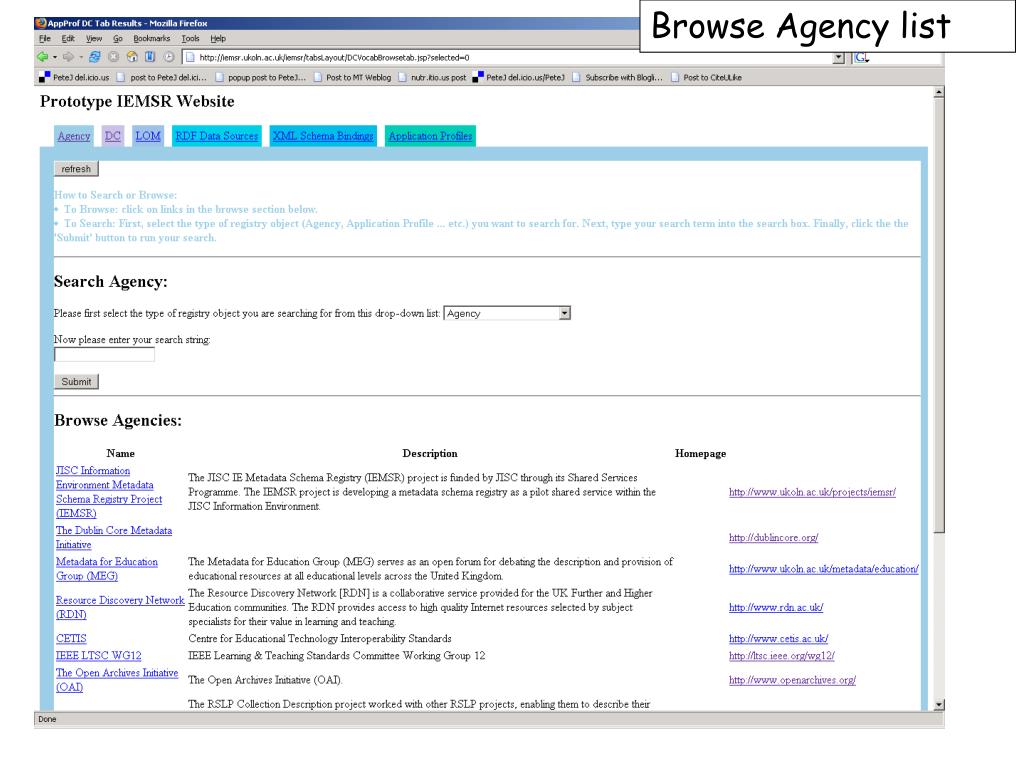Screen dimensions: 1024x768
Task: Open the Resource Discovery Network (RDN) link
Action: pos(120,607)
